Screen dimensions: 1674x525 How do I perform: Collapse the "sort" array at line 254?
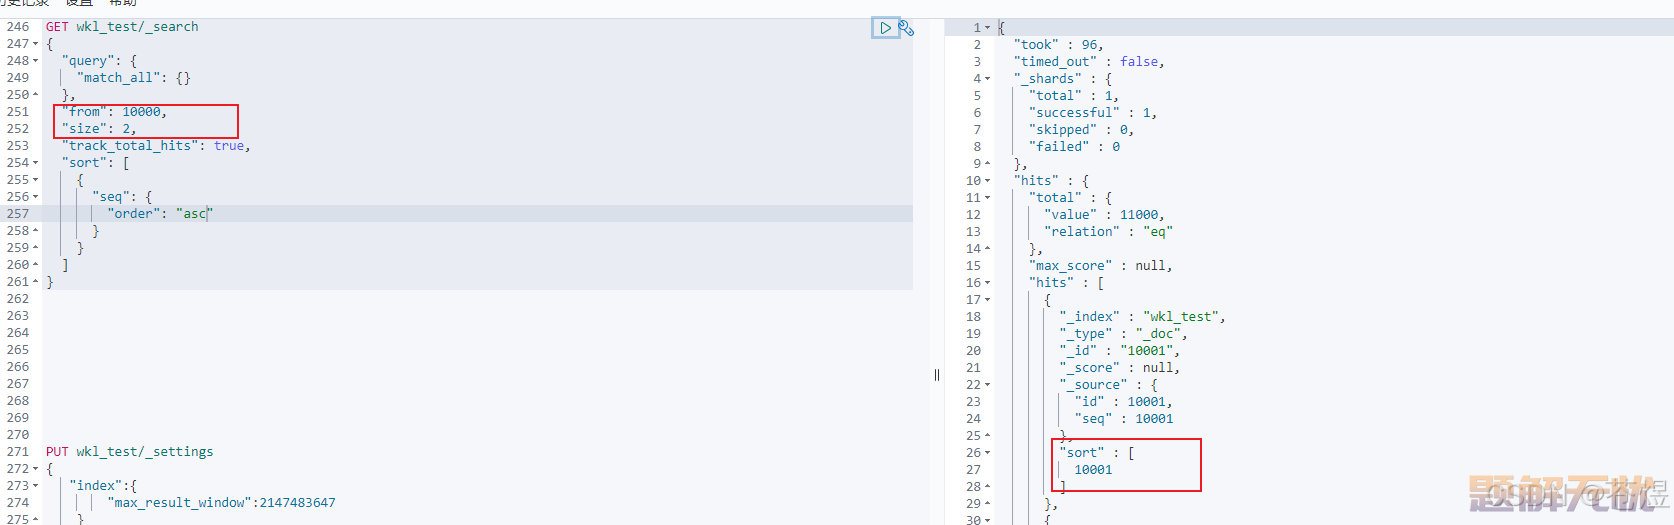[36, 163]
